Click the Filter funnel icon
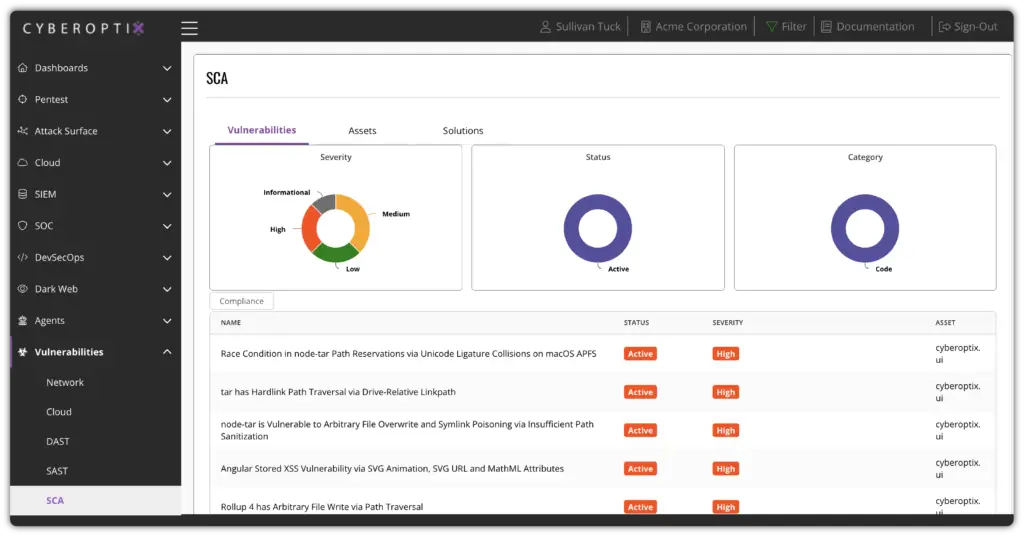The width and height of the screenshot is (1024, 537). [771, 27]
